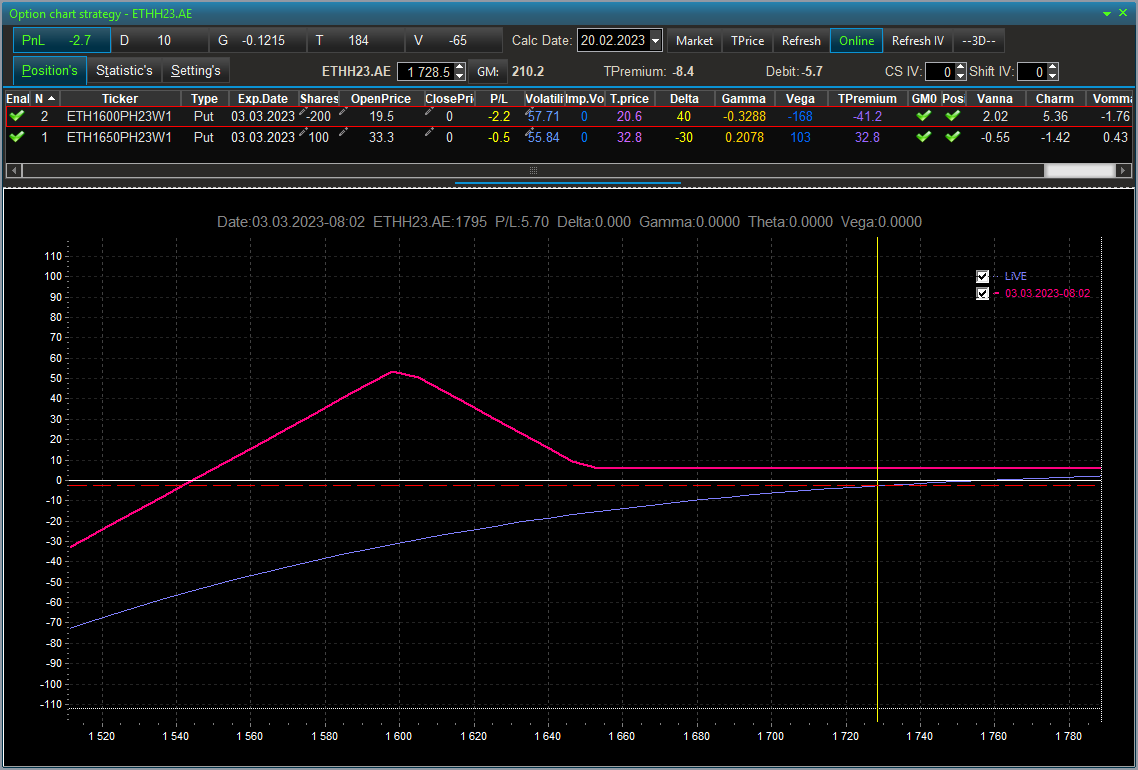Click the -41.2 TPremium cell
This screenshot has width=1138, height=770.
pyautogui.click(x=867, y=116)
